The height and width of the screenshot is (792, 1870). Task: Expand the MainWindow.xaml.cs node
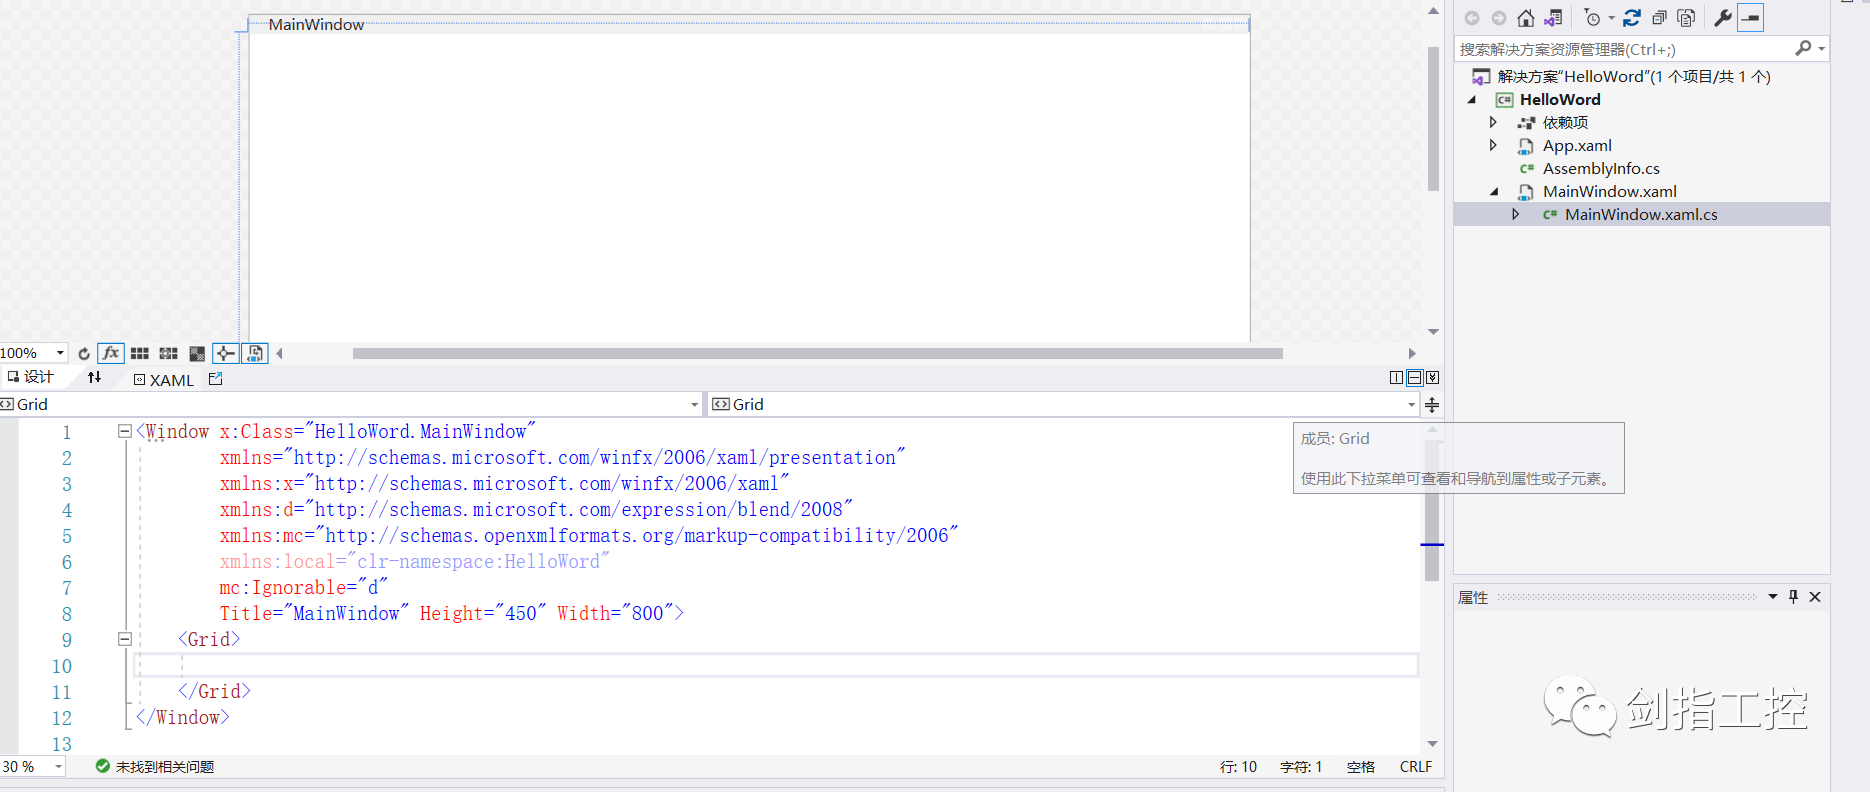point(1516,214)
